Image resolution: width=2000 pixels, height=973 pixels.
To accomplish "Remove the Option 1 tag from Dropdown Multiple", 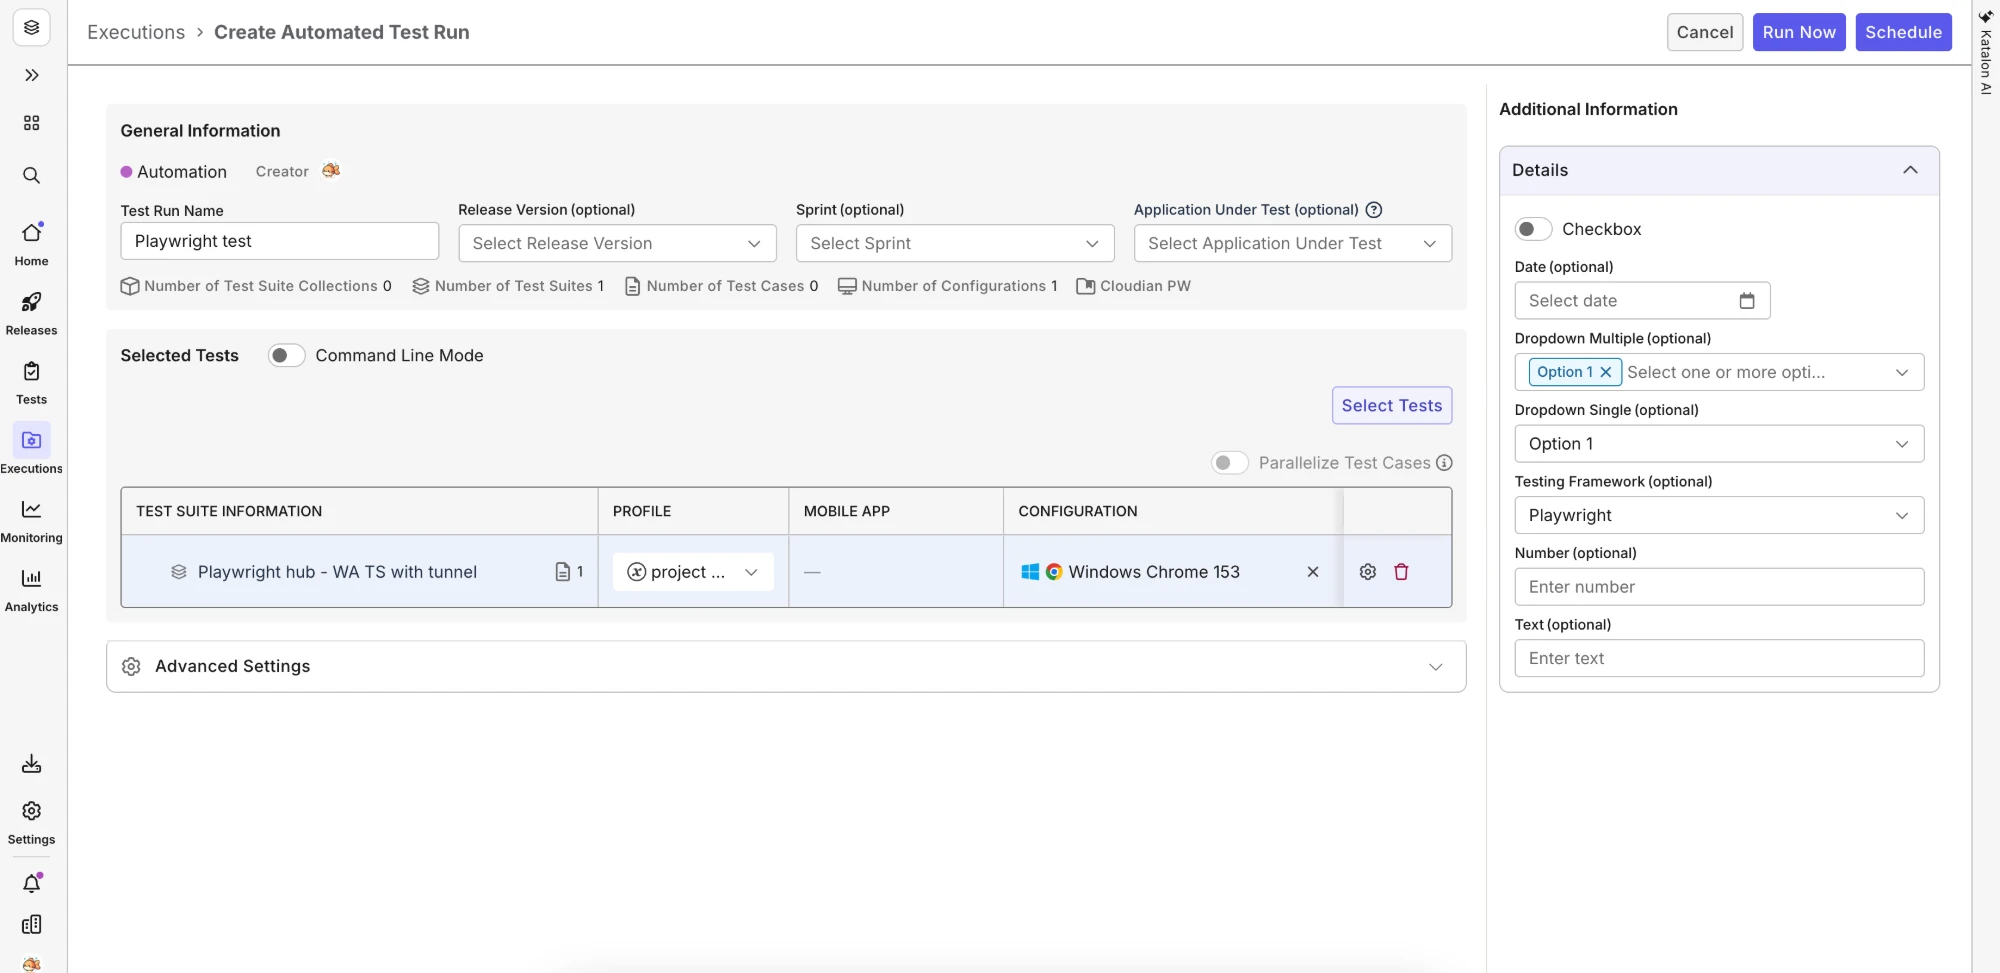I will [1606, 372].
